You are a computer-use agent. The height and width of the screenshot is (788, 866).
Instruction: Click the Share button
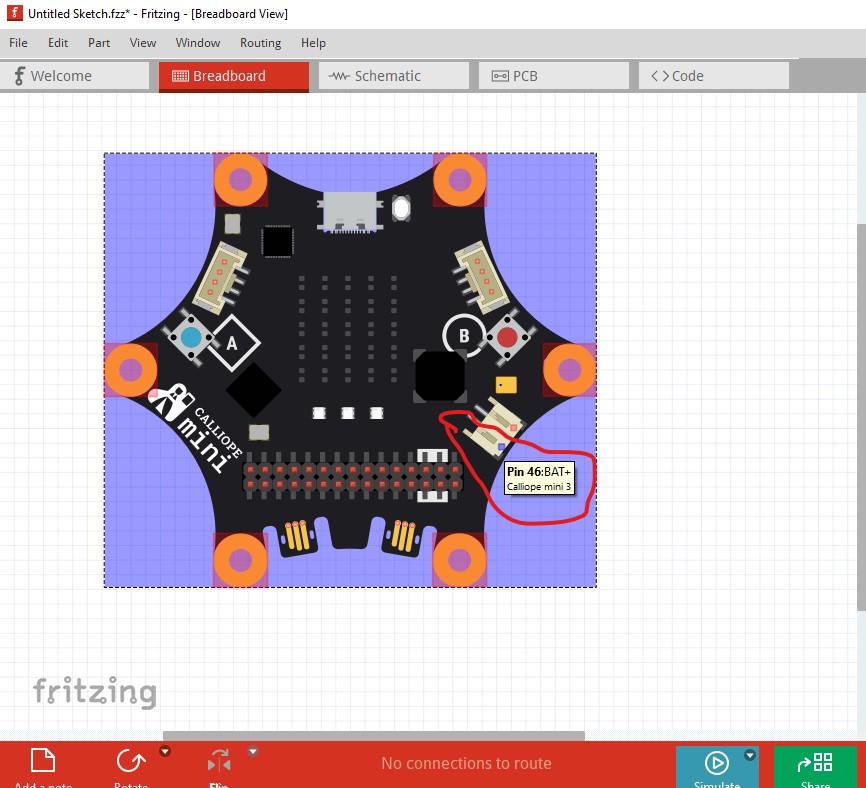tap(815, 766)
